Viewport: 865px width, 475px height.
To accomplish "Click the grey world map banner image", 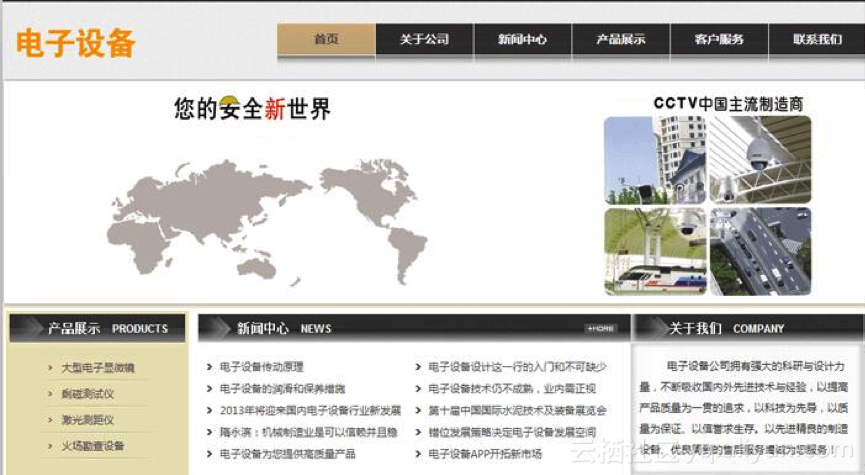I will [267, 222].
